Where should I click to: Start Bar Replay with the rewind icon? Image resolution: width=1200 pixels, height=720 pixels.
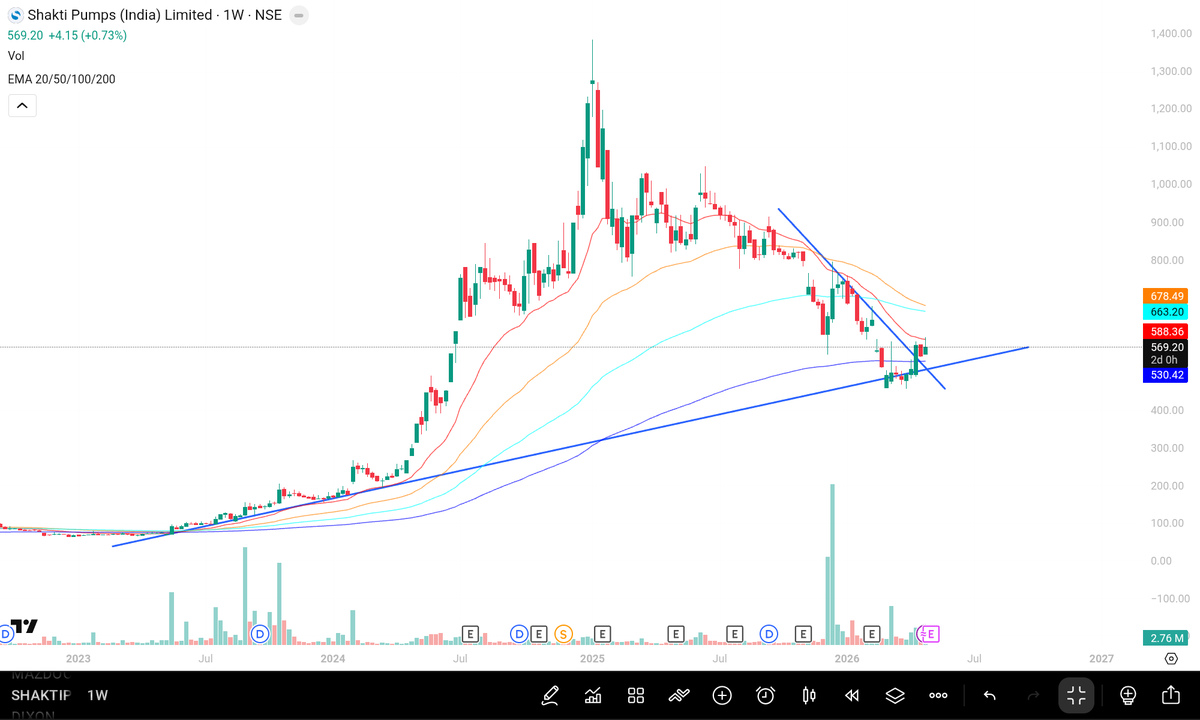(851, 695)
